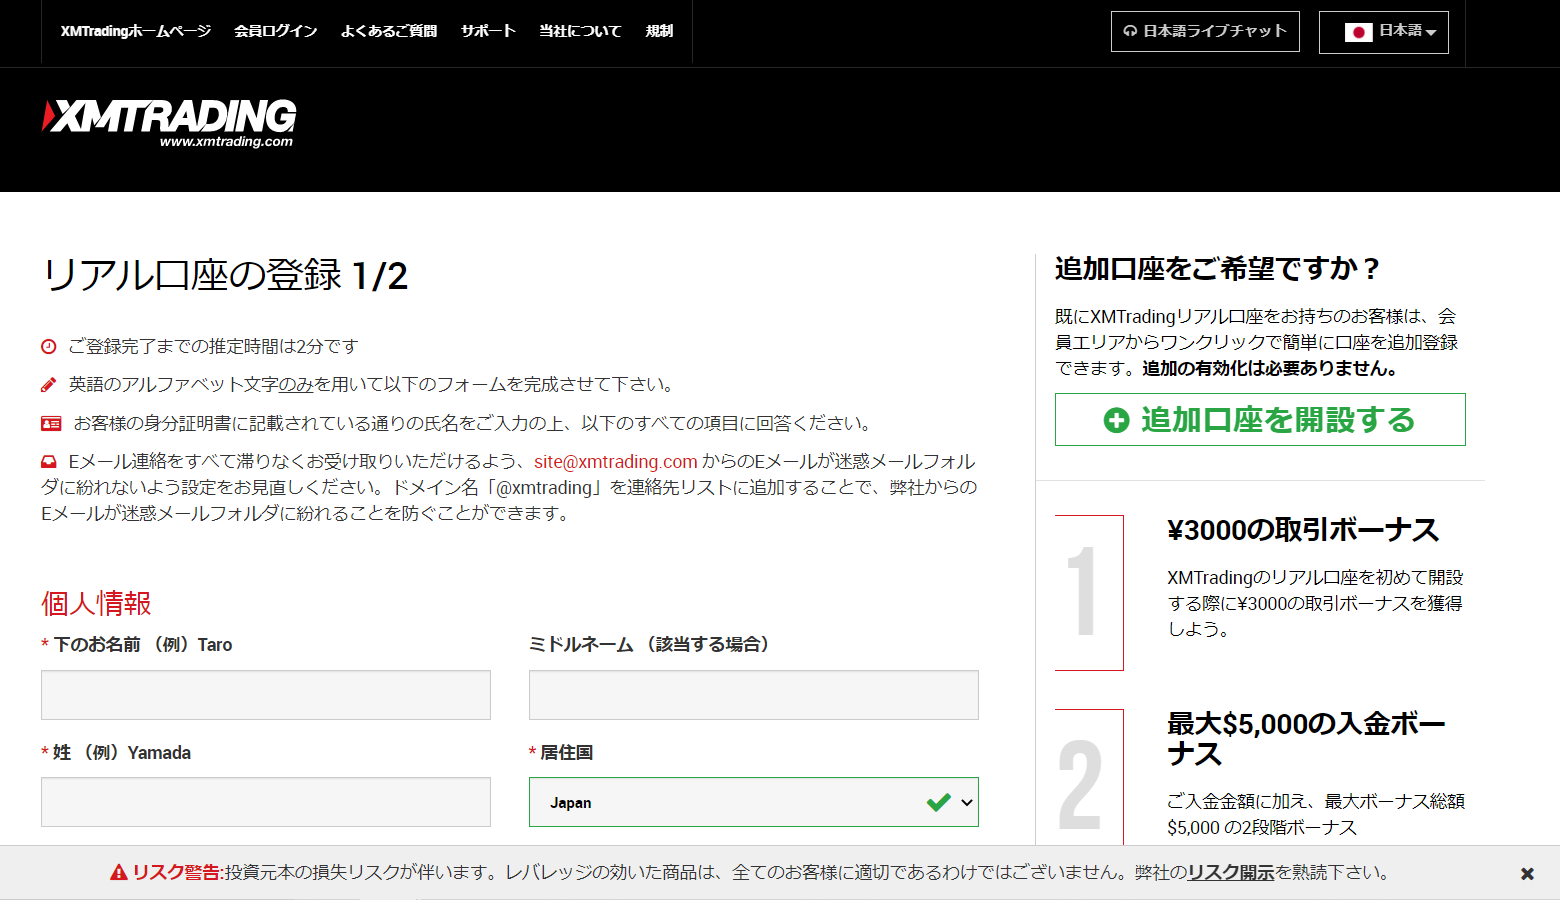Click the green checkmark in the Japan country field
Image resolution: width=1560 pixels, height=900 pixels.
[x=938, y=801]
